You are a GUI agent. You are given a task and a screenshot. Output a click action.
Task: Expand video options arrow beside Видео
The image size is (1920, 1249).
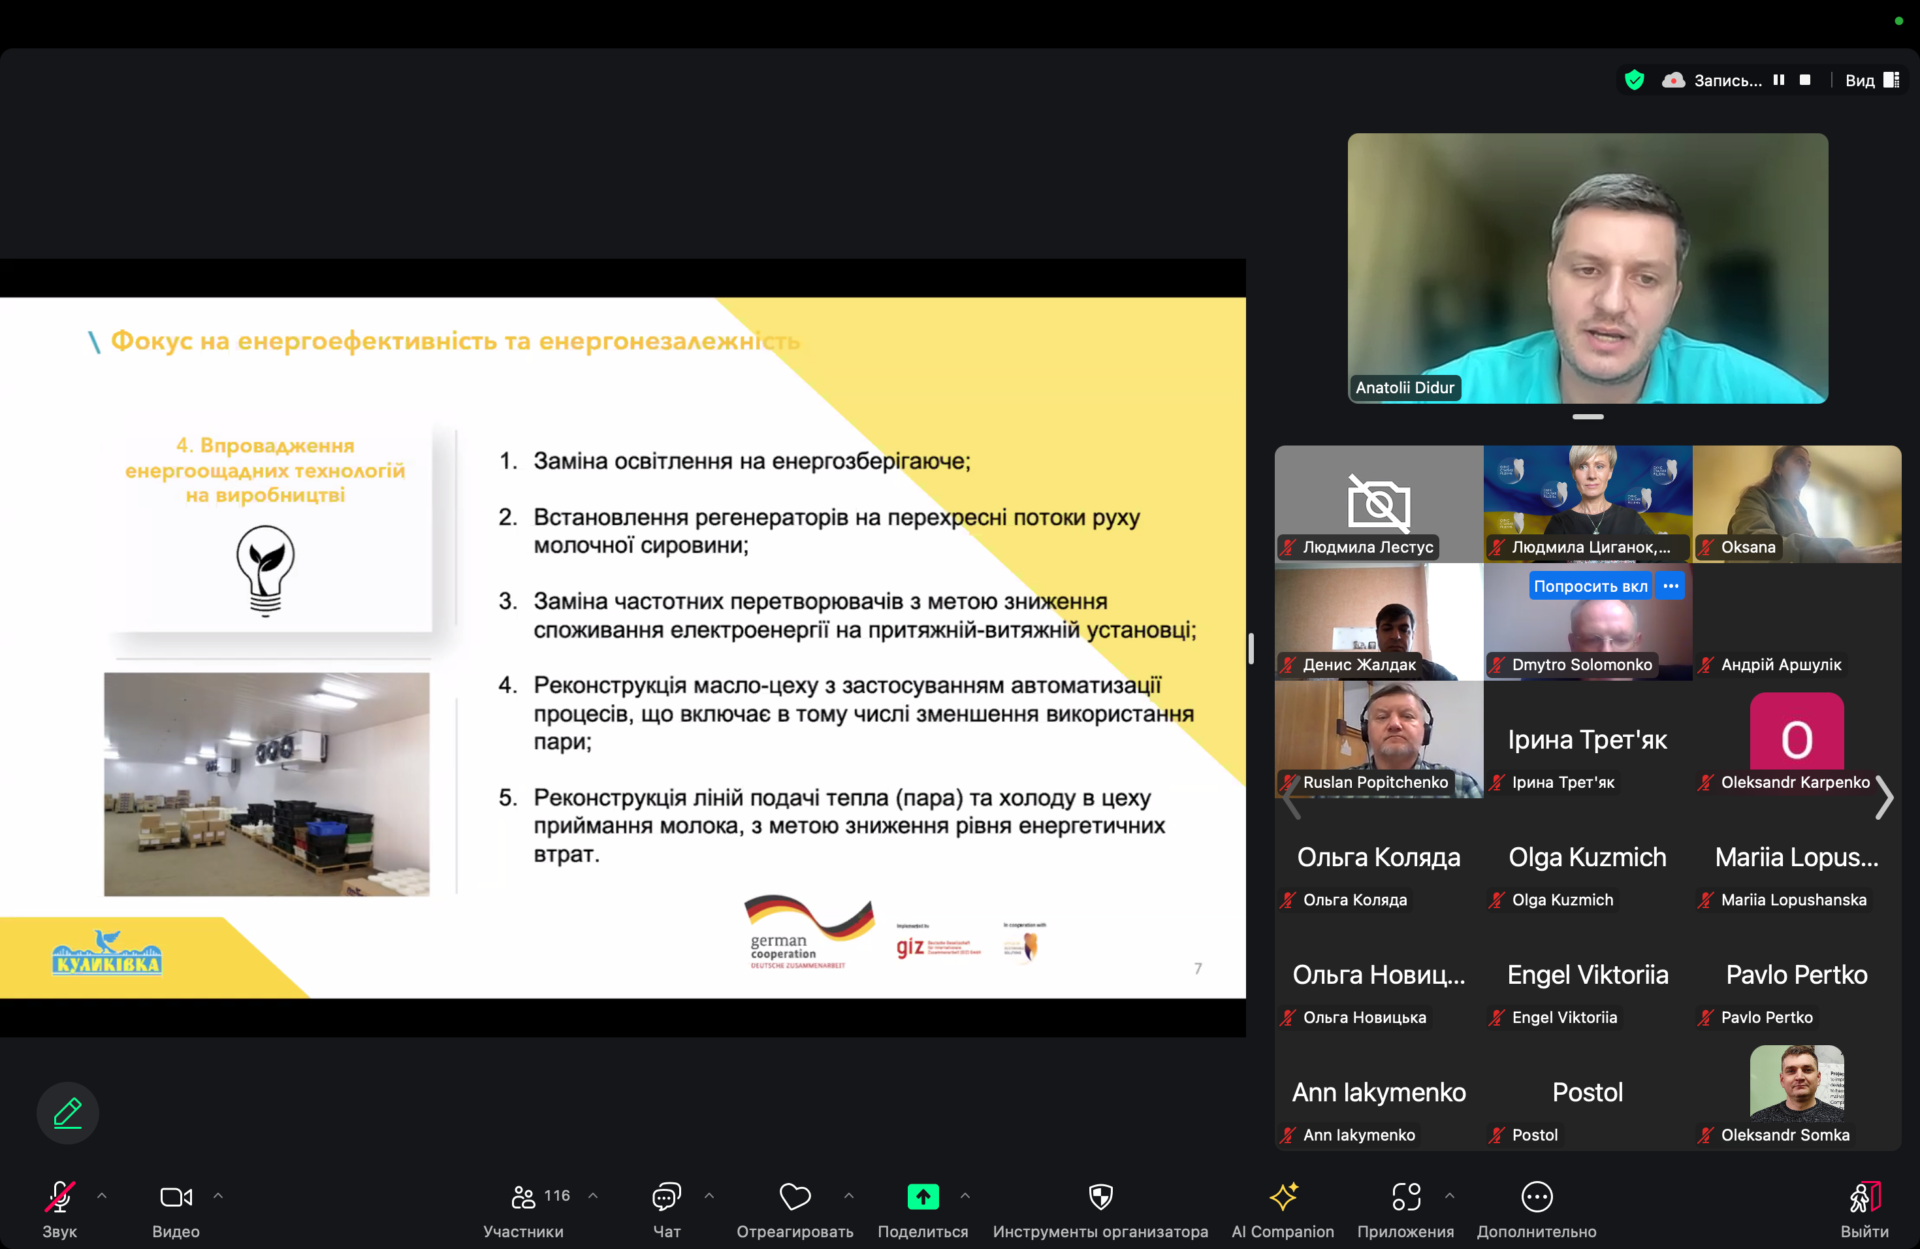[218, 1196]
